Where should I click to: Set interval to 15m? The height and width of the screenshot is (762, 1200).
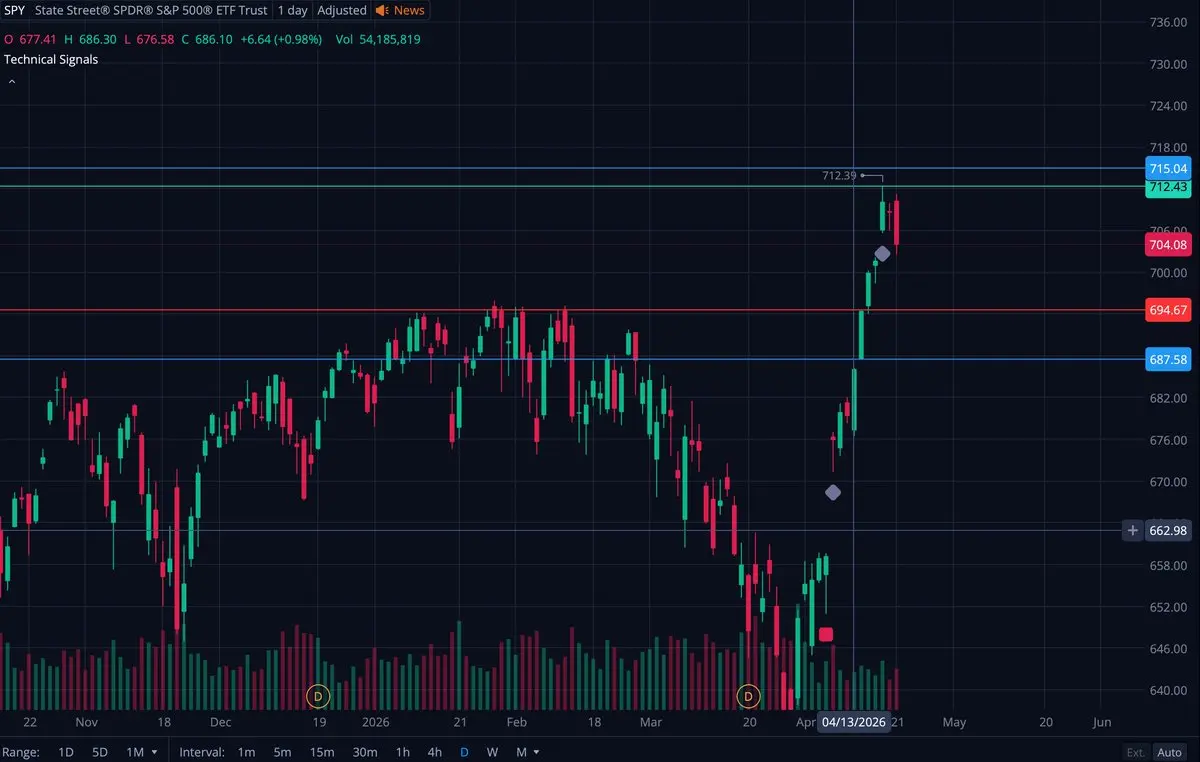pyautogui.click(x=322, y=752)
